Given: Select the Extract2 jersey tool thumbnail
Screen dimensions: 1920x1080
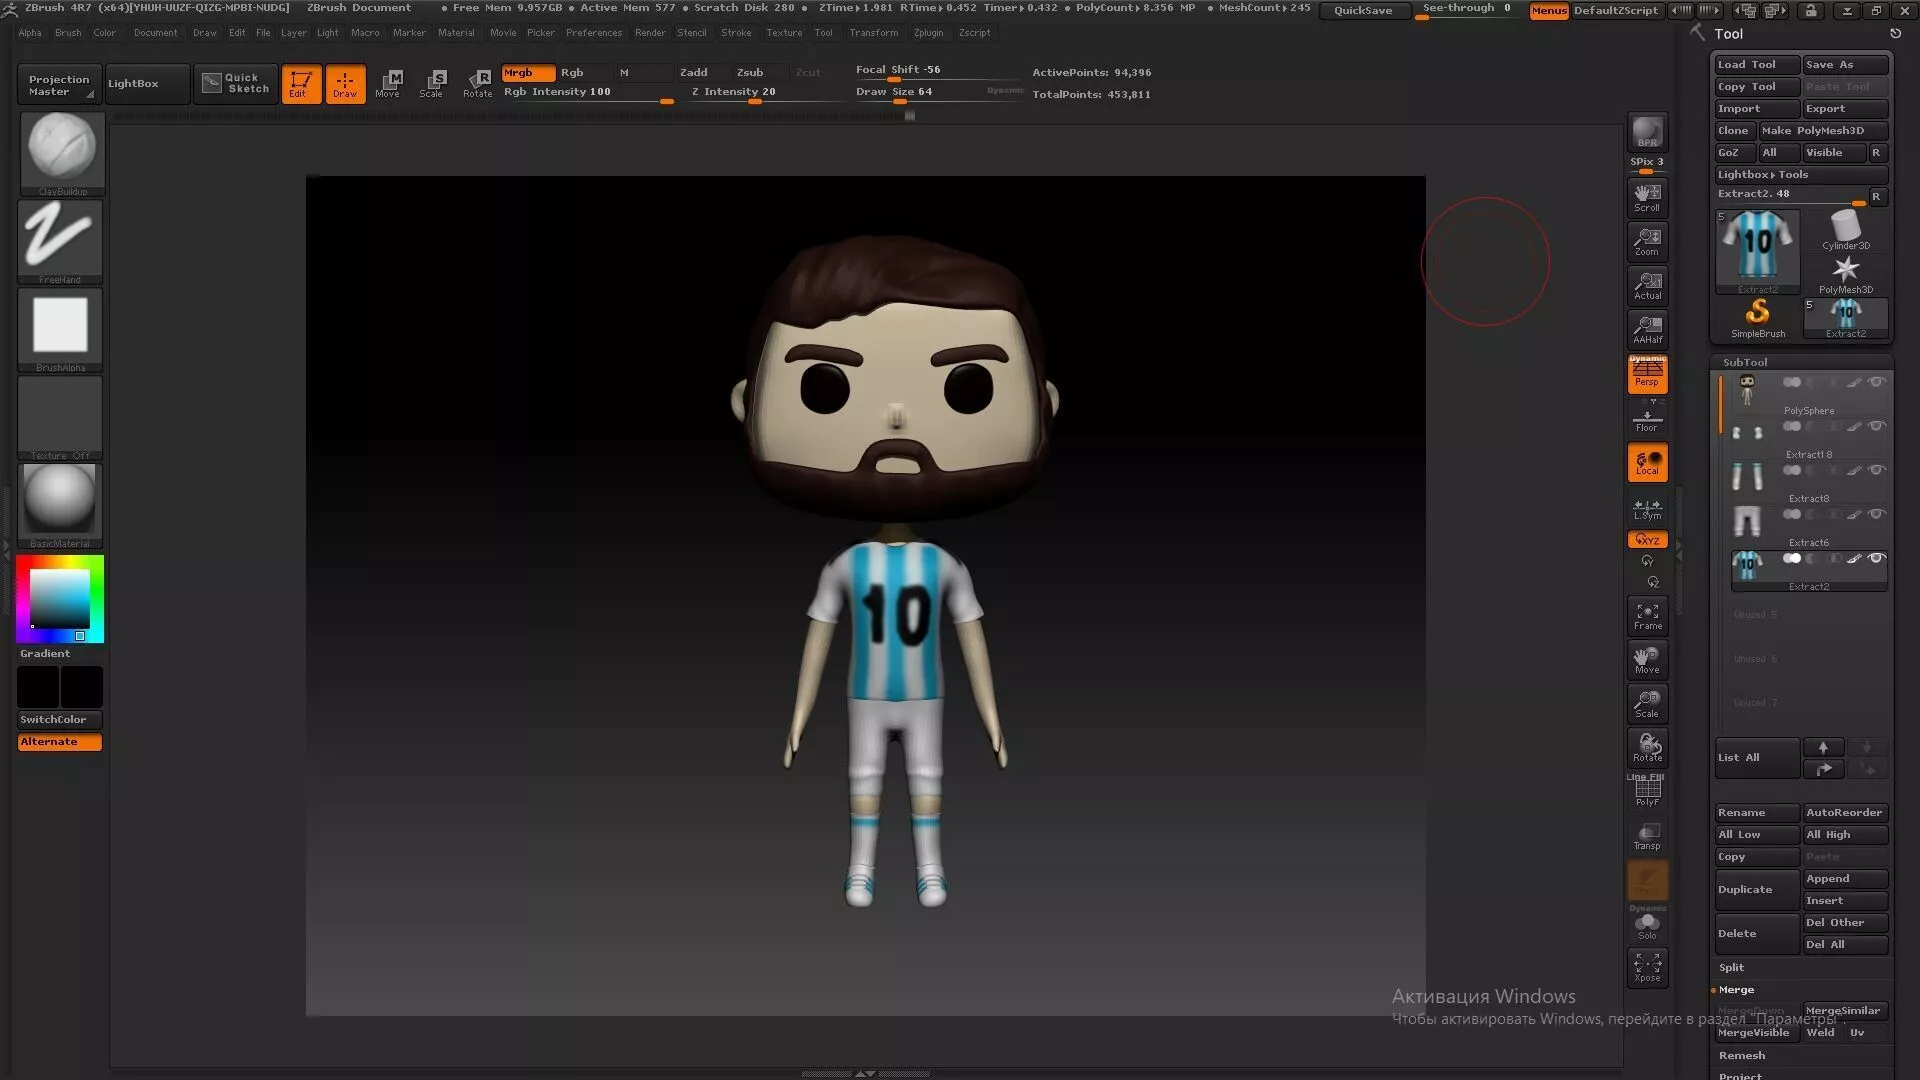Looking at the screenshot, I should [x=1758, y=250].
